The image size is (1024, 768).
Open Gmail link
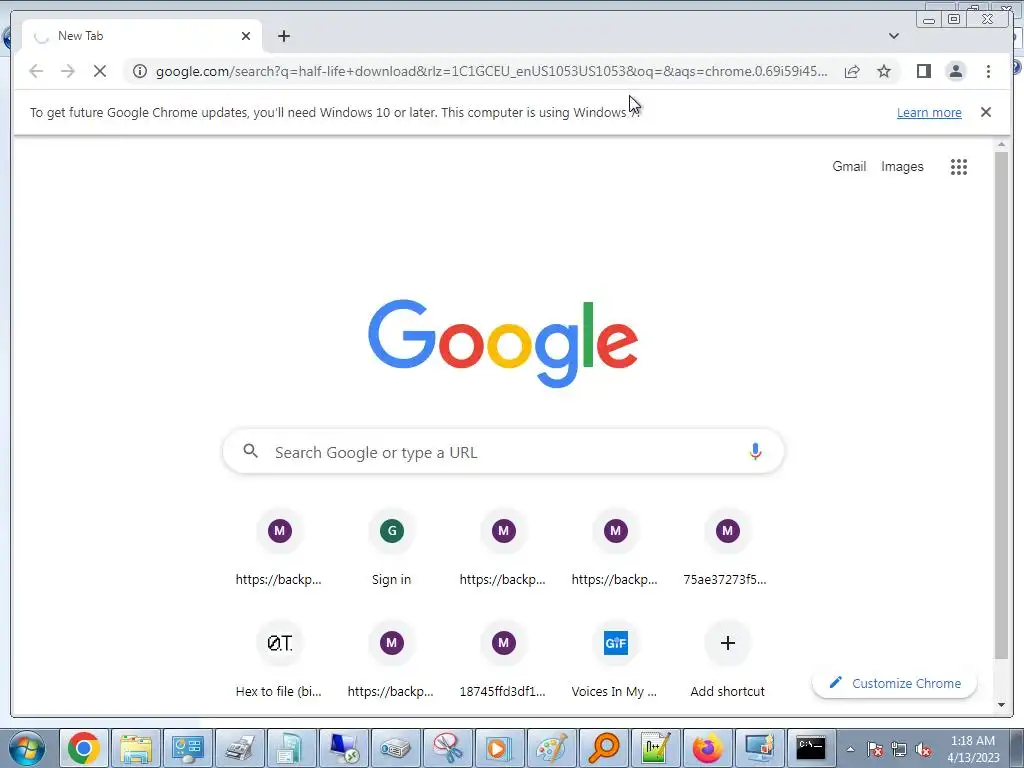(849, 167)
